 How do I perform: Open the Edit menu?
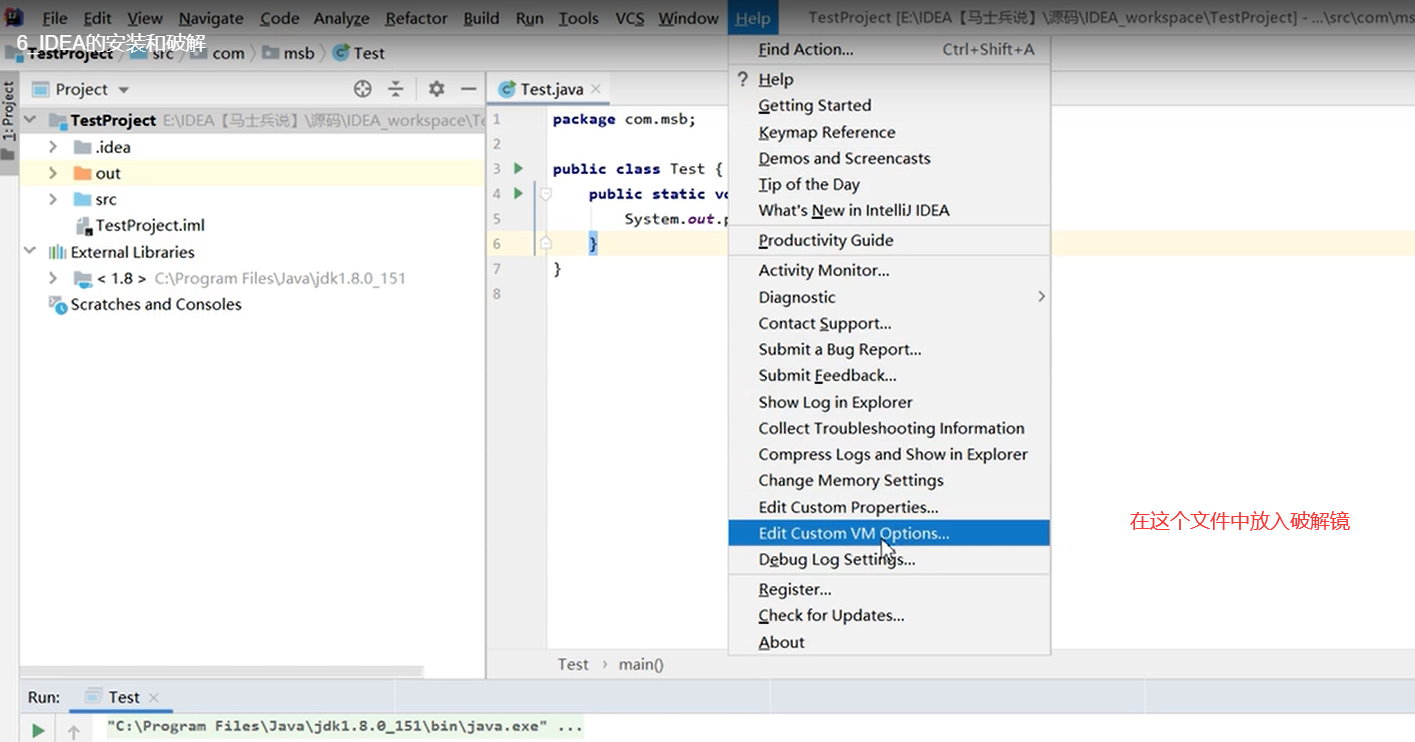(x=97, y=18)
